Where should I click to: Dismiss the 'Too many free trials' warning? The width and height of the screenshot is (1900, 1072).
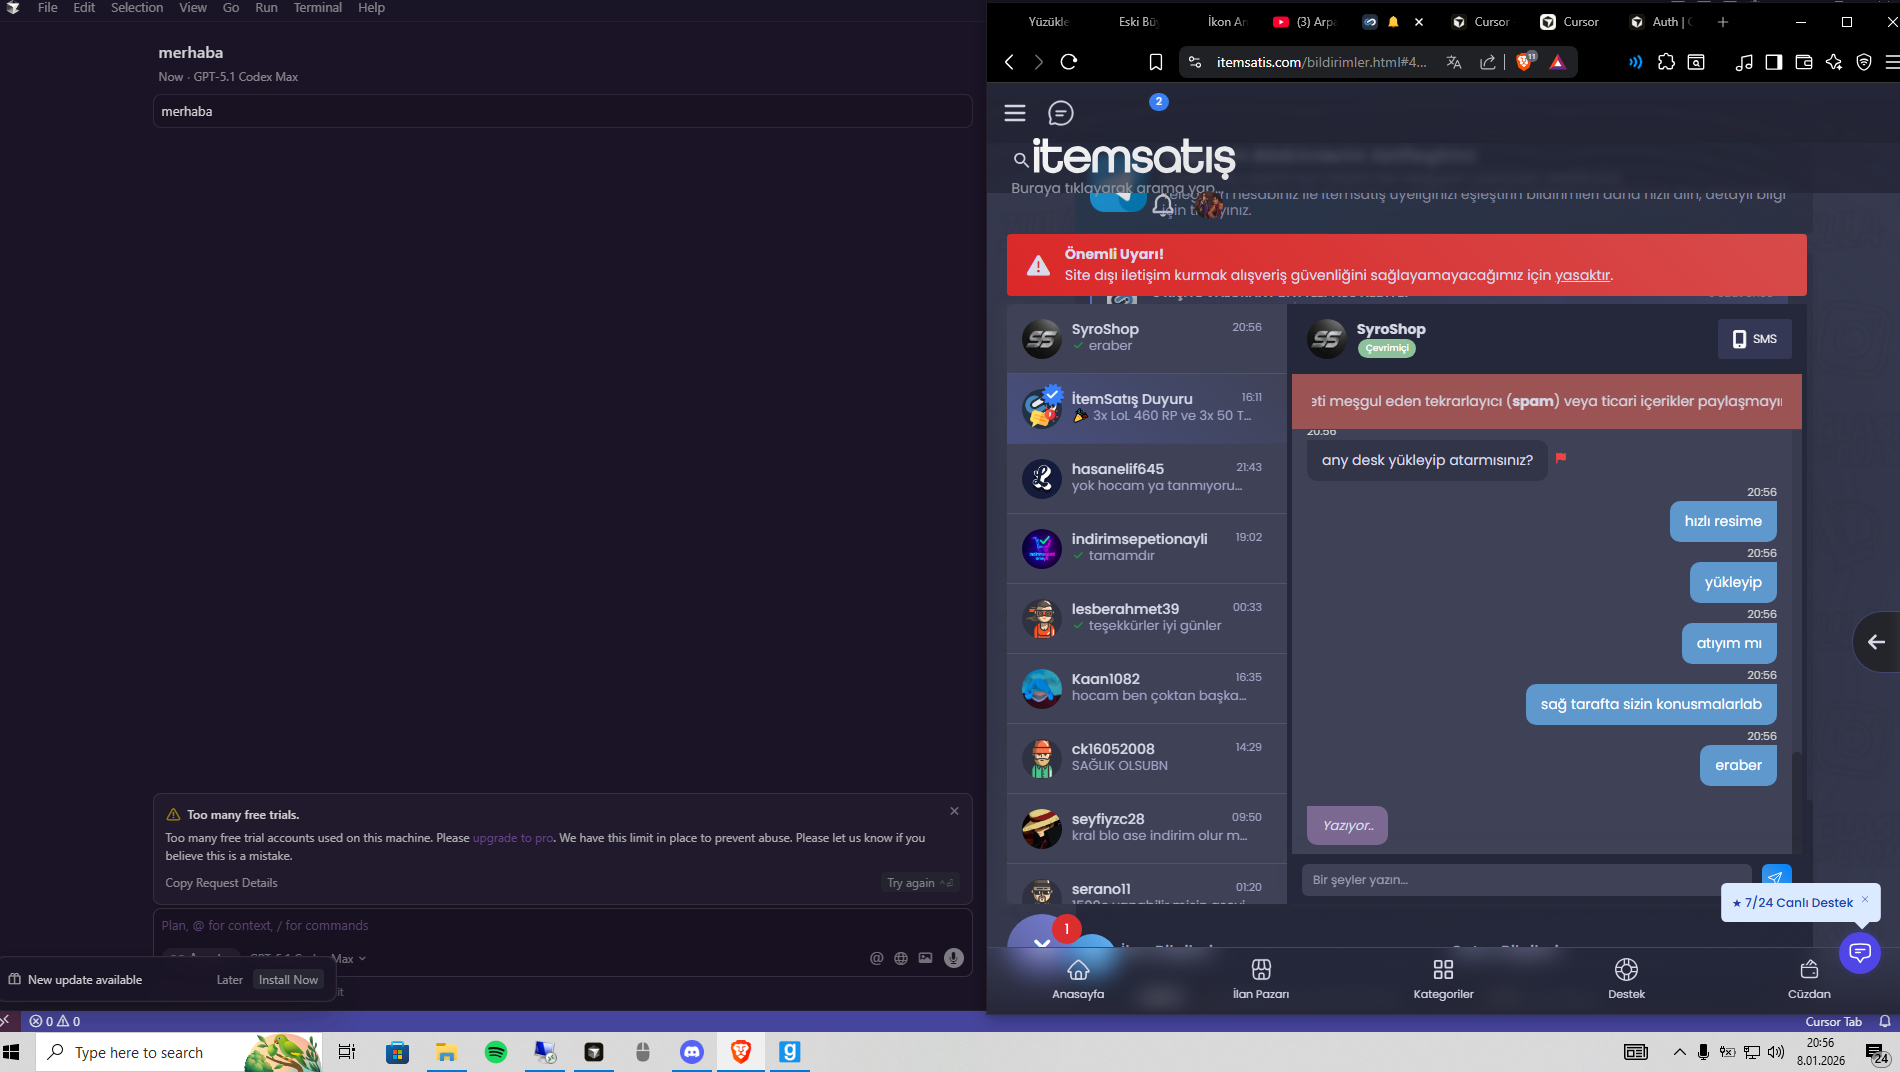click(x=954, y=811)
